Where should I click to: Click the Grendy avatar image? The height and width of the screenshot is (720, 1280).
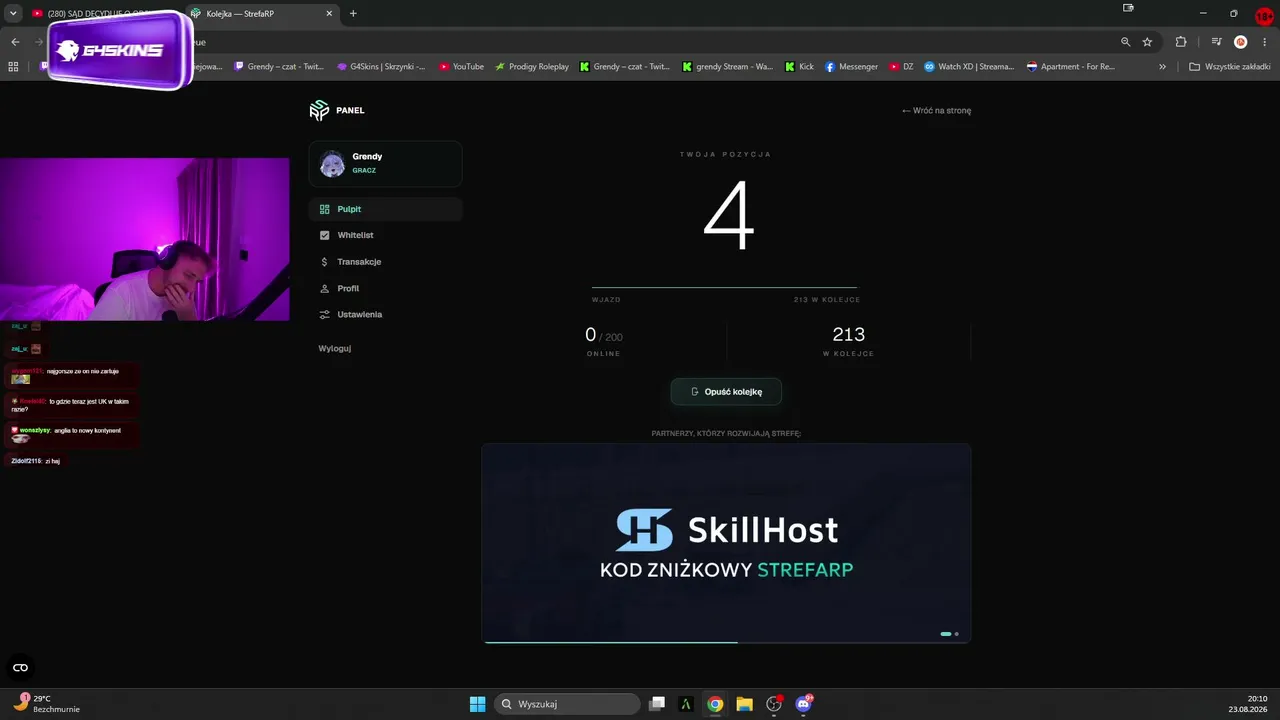(x=332, y=164)
